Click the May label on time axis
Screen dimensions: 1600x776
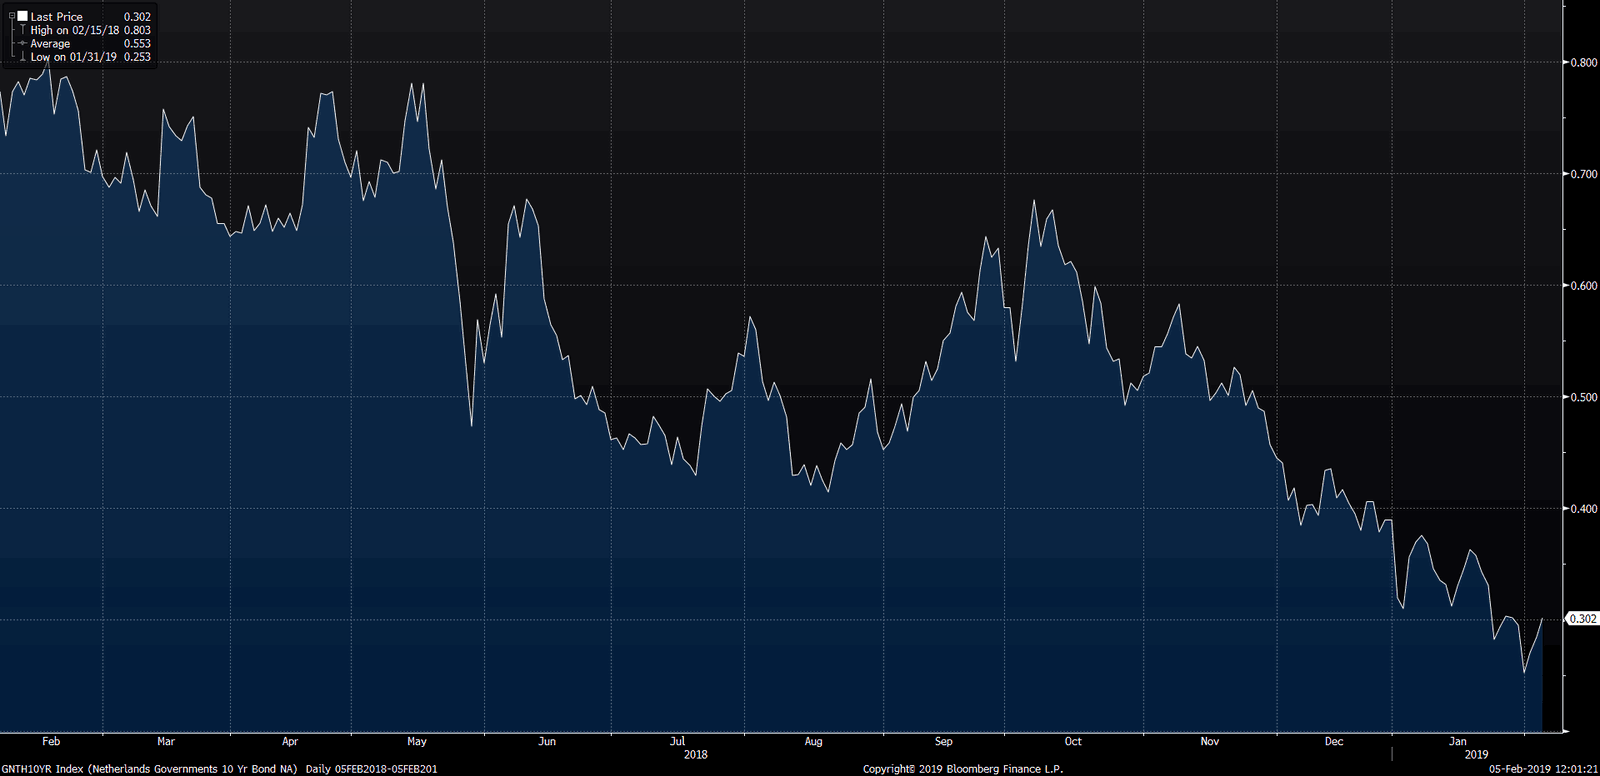pyautogui.click(x=417, y=742)
